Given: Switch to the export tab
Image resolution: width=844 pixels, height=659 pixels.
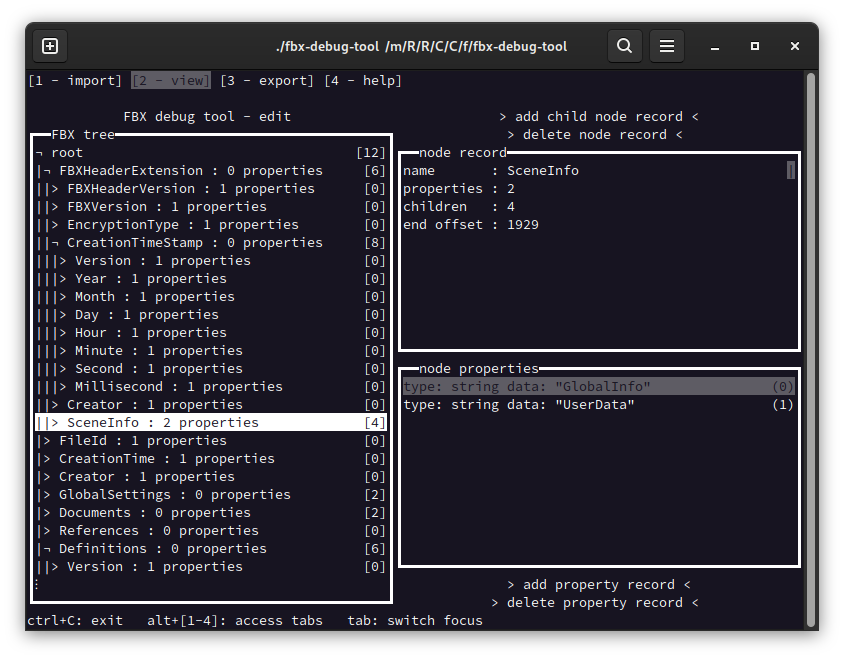Looking at the screenshot, I should coord(266,81).
